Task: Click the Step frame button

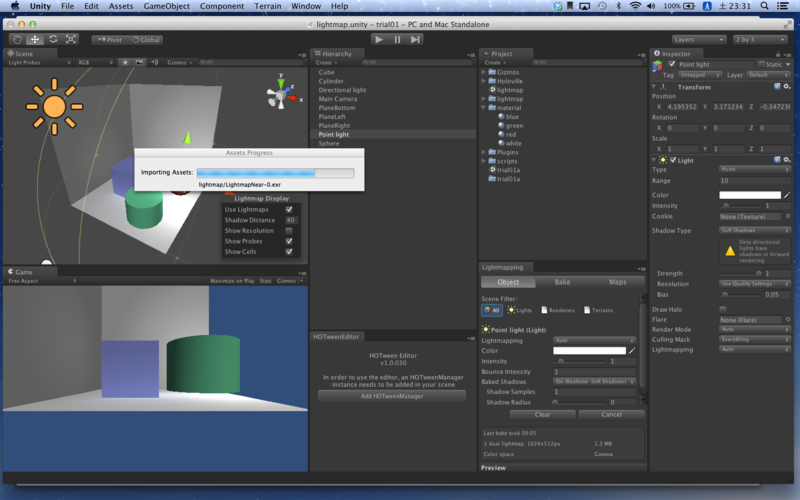Action: [415, 39]
